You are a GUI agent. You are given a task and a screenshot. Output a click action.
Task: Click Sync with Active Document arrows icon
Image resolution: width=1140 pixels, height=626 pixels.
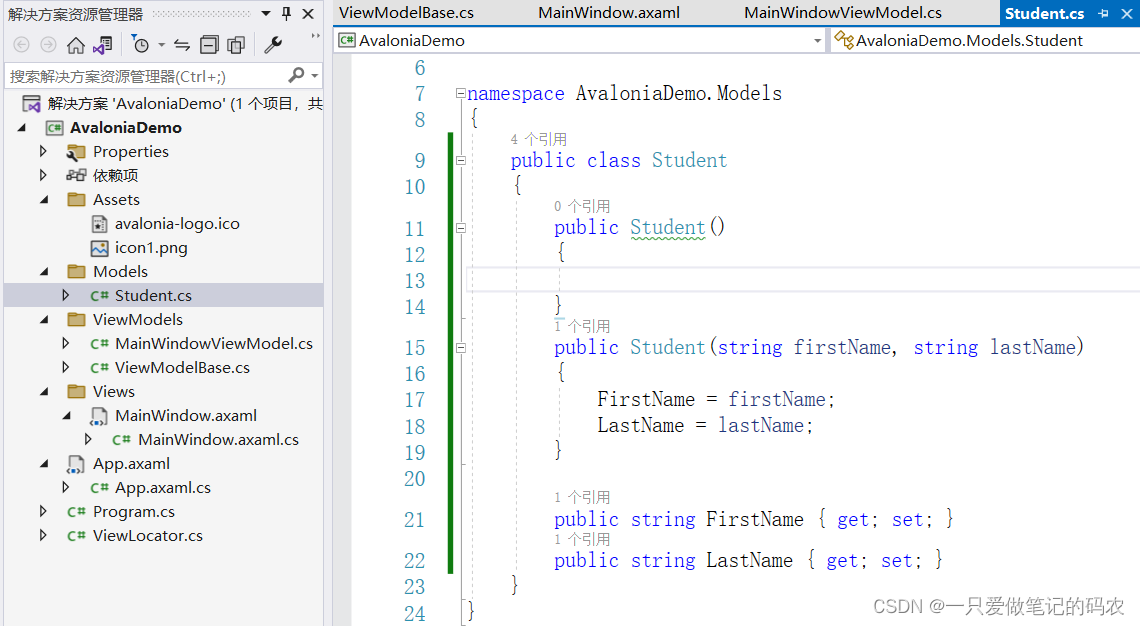(x=182, y=45)
